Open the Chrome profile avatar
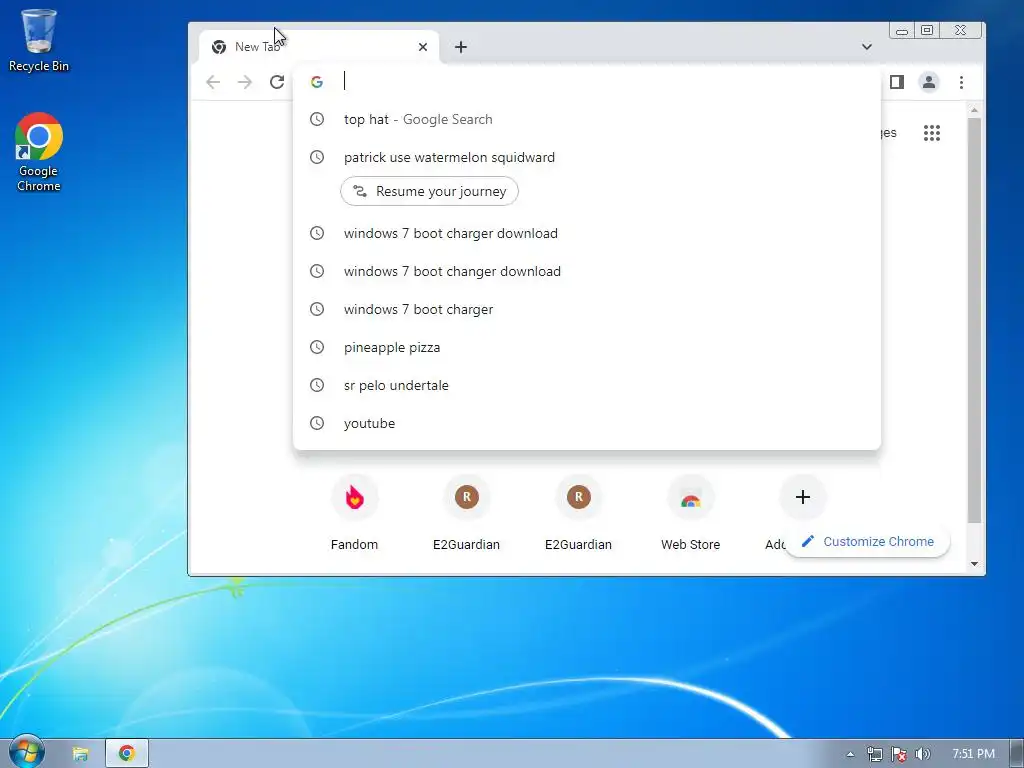Image resolution: width=1024 pixels, height=768 pixels. tap(929, 82)
